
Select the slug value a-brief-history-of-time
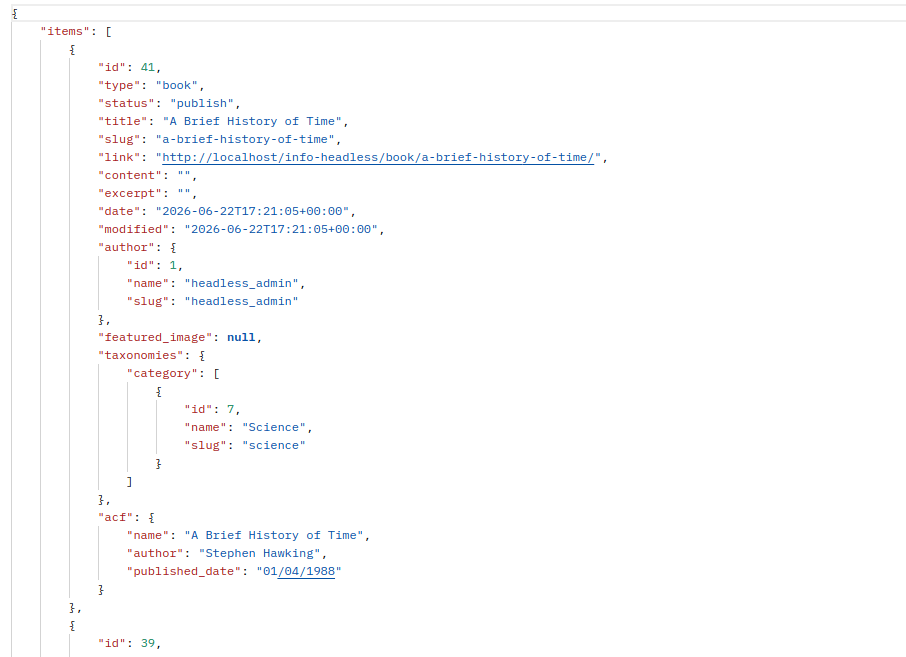pyautogui.click(x=245, y=139)
